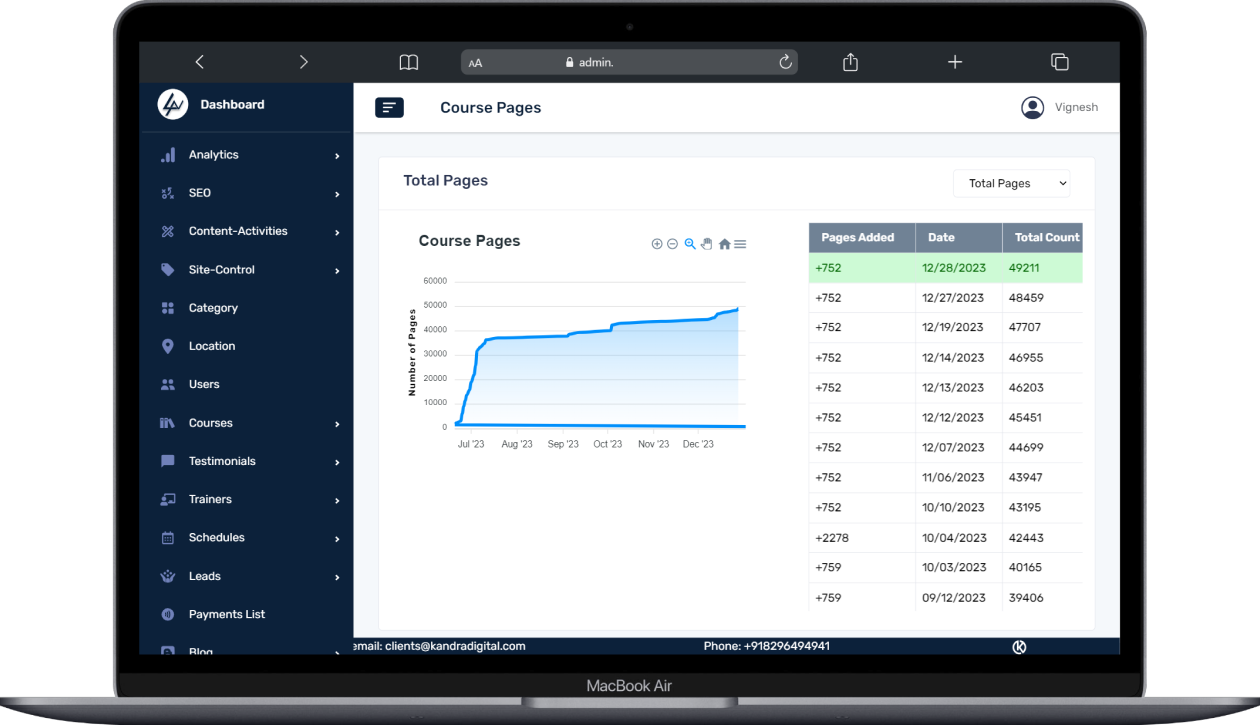
Task: Click the 12/28/2023 date cell
Action: [959, 268]
